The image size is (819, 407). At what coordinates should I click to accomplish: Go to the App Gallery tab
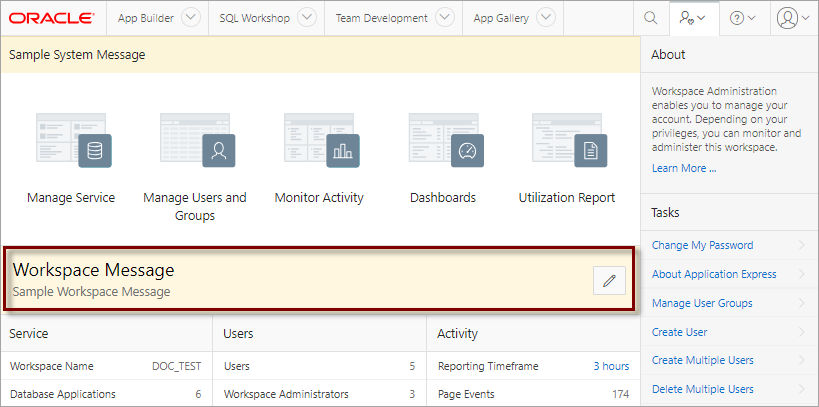pos(501,18)
